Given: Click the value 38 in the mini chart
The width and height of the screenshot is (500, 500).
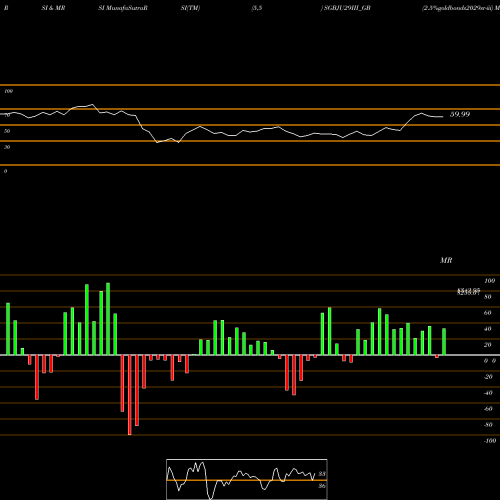Looking at the screenshot, I should tap(322, 474).
